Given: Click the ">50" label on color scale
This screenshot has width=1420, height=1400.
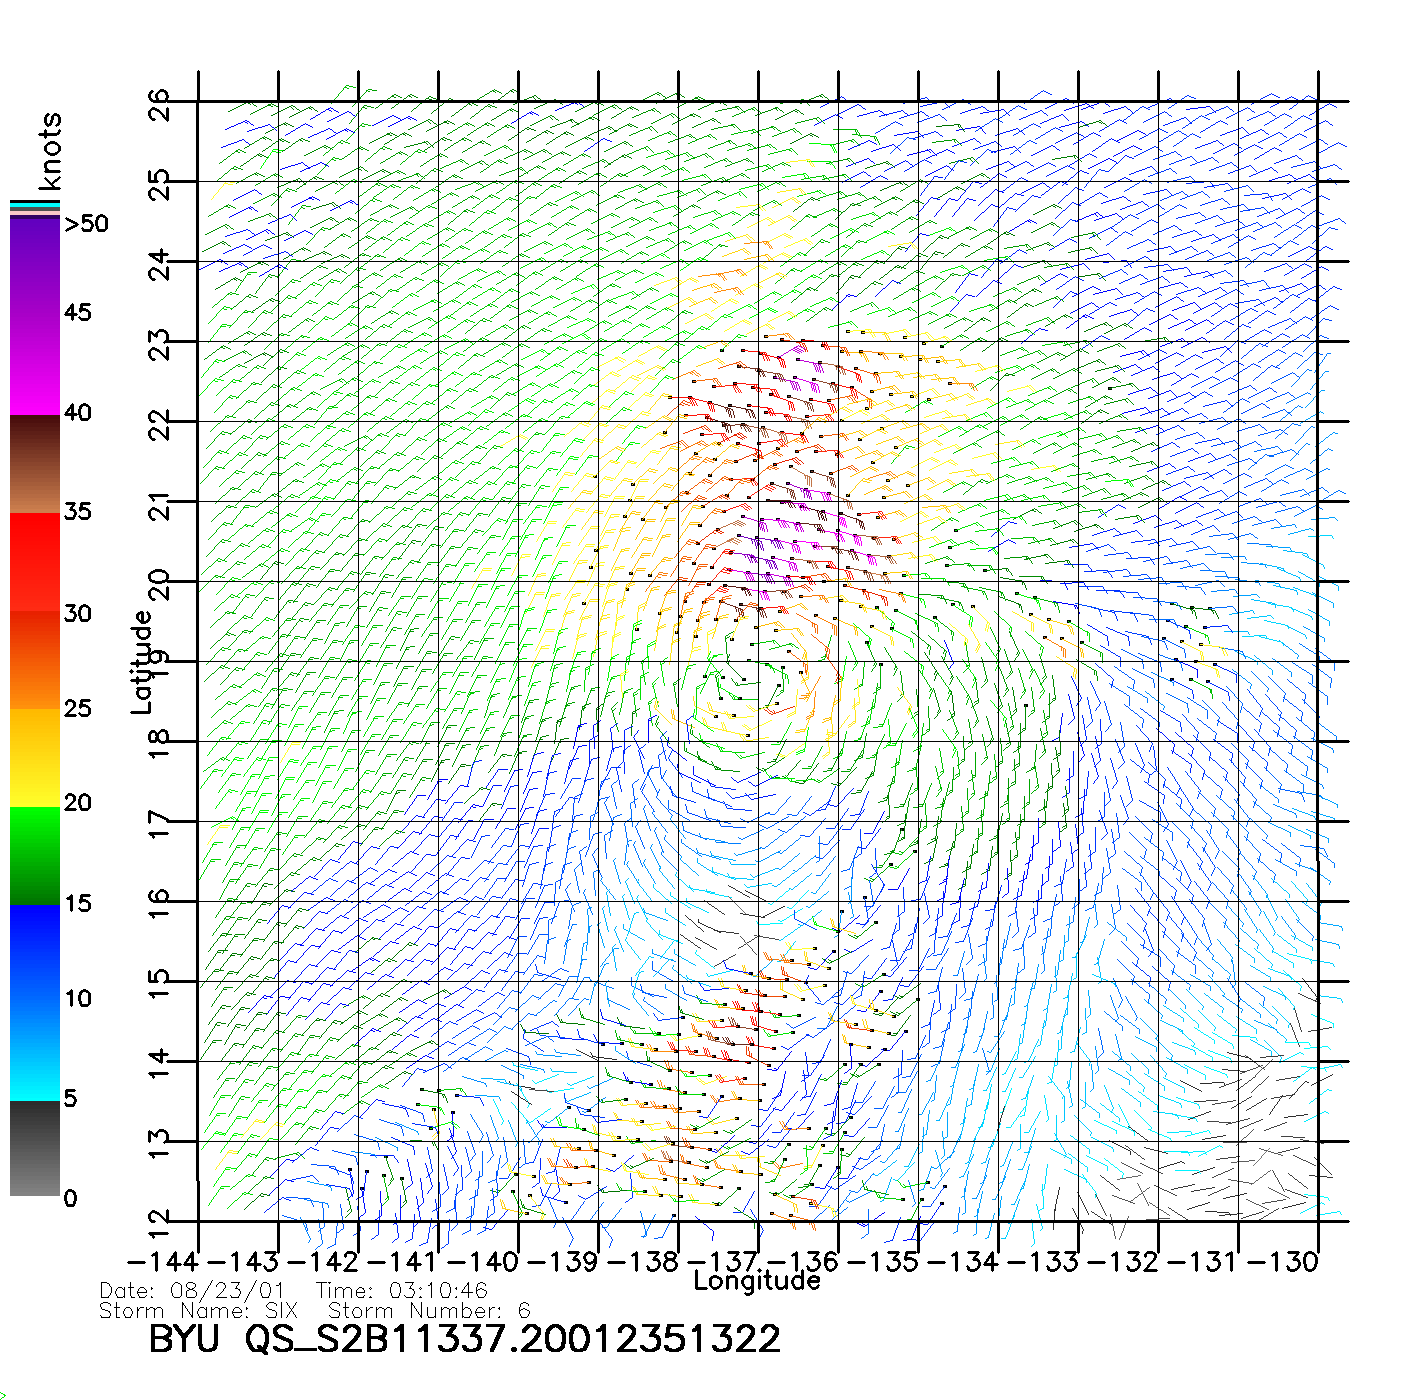Looking at the screenshot, I should tap(86, 224).
